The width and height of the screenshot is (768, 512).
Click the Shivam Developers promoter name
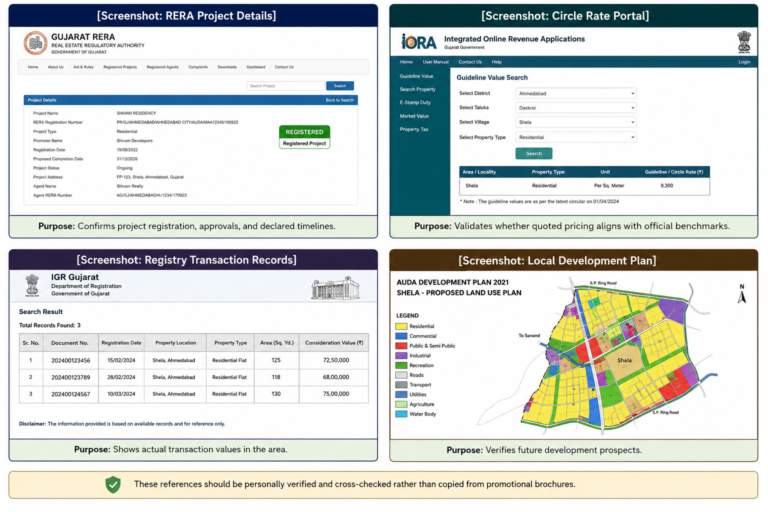(135, 141)
